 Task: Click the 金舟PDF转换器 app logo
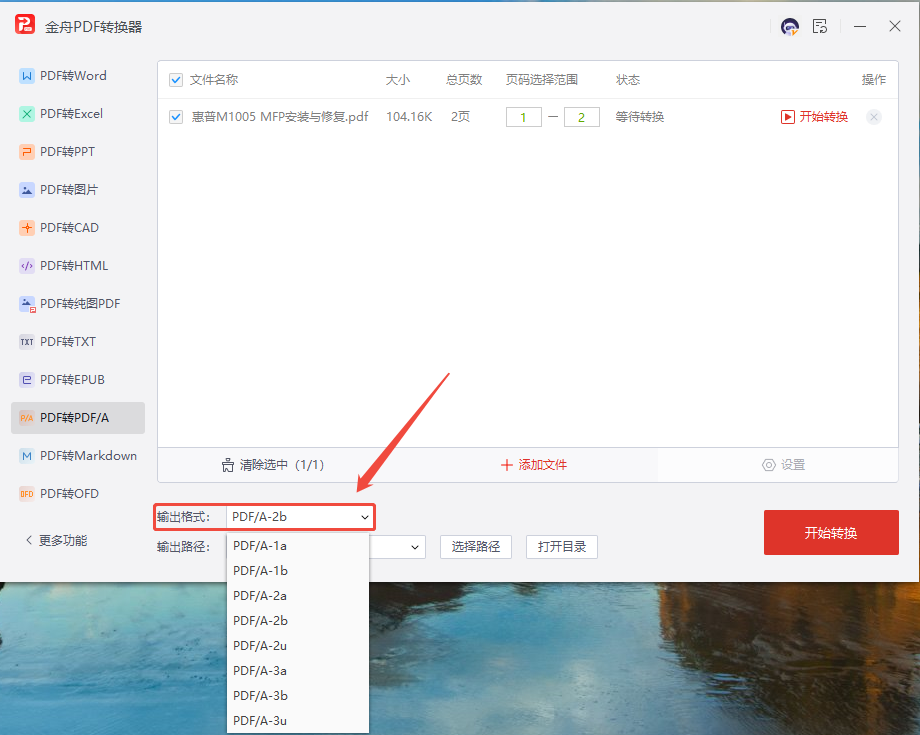25,25
